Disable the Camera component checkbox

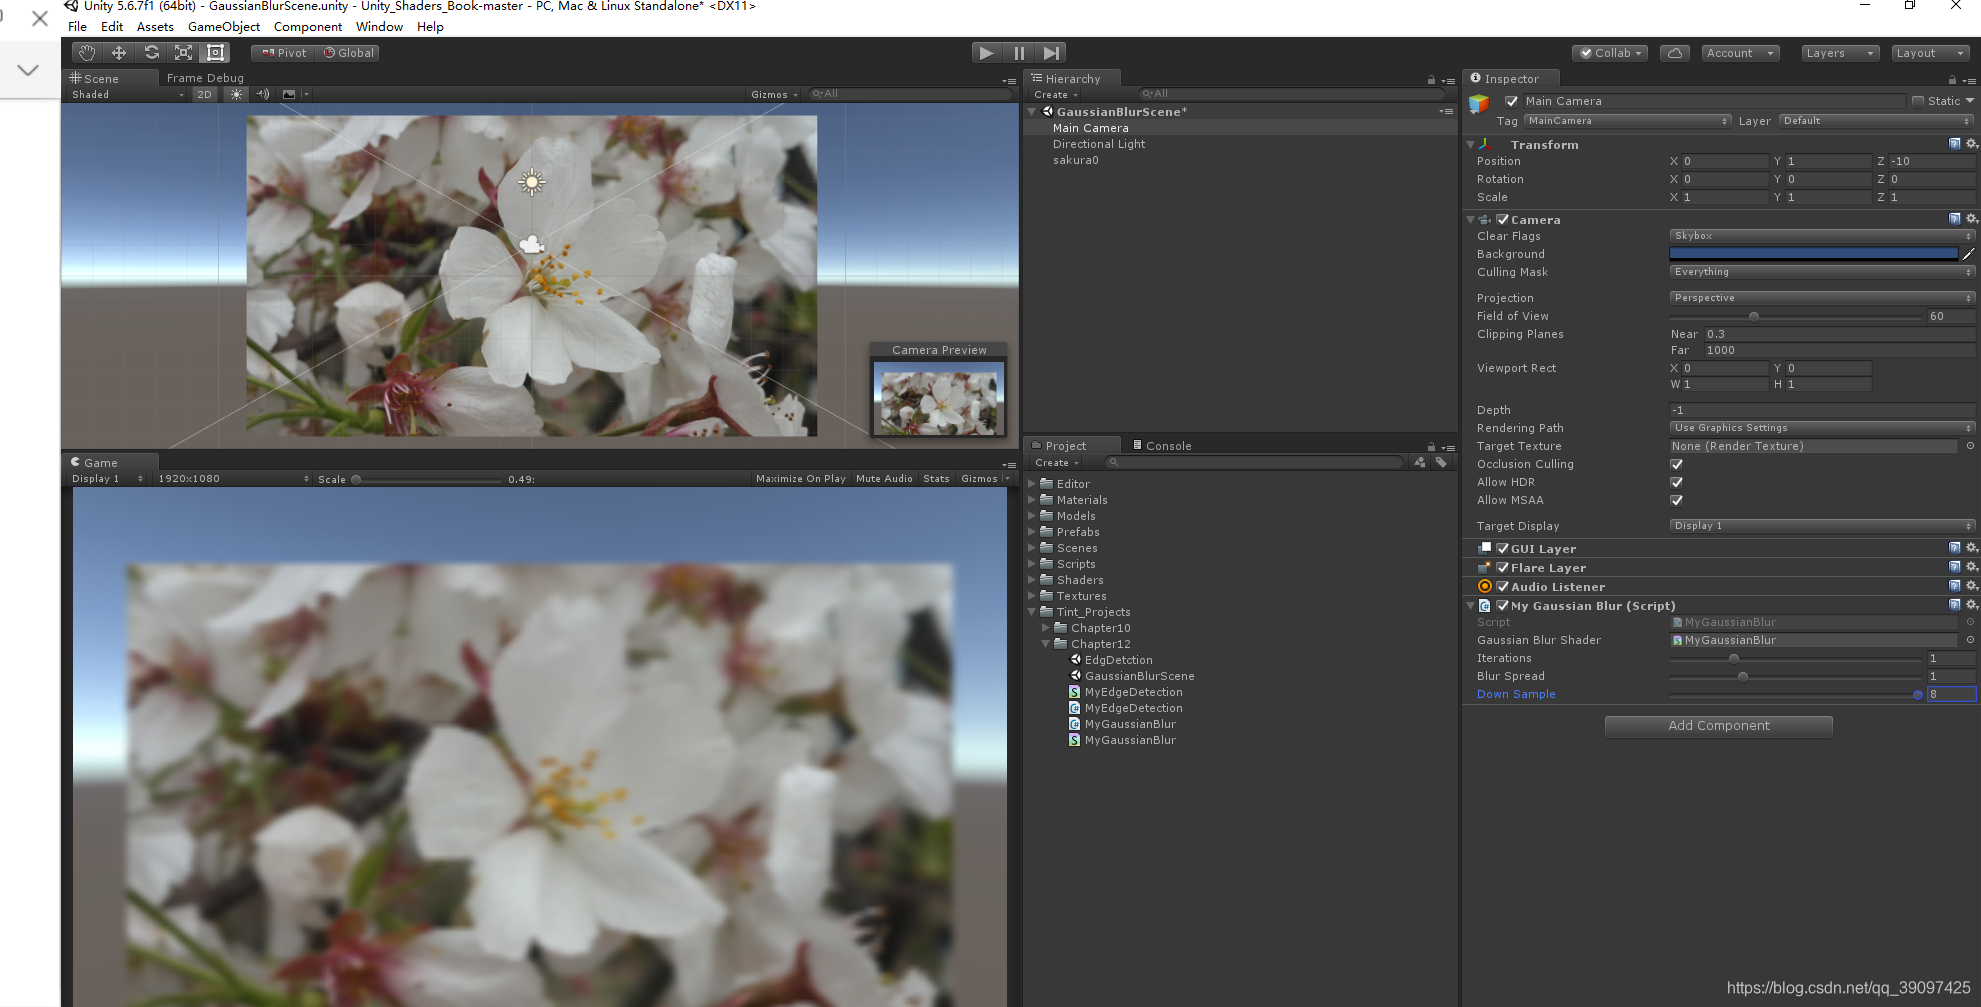point(1502,219)
